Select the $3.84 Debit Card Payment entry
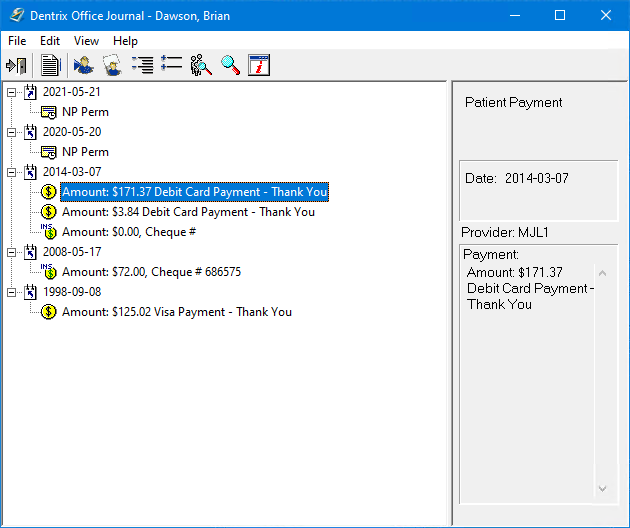 (x=188, y=212)
